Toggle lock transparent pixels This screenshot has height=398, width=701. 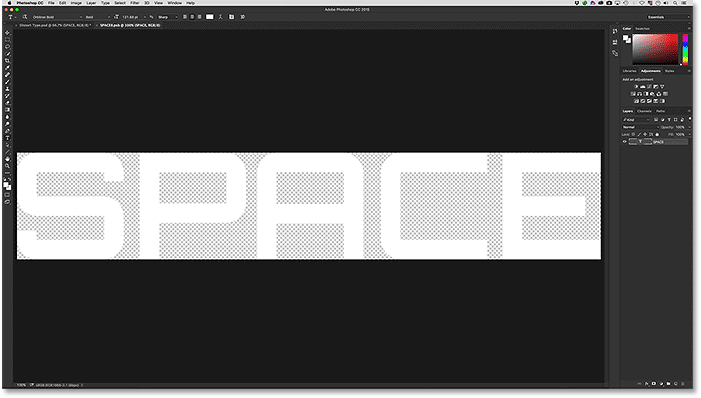633,135
